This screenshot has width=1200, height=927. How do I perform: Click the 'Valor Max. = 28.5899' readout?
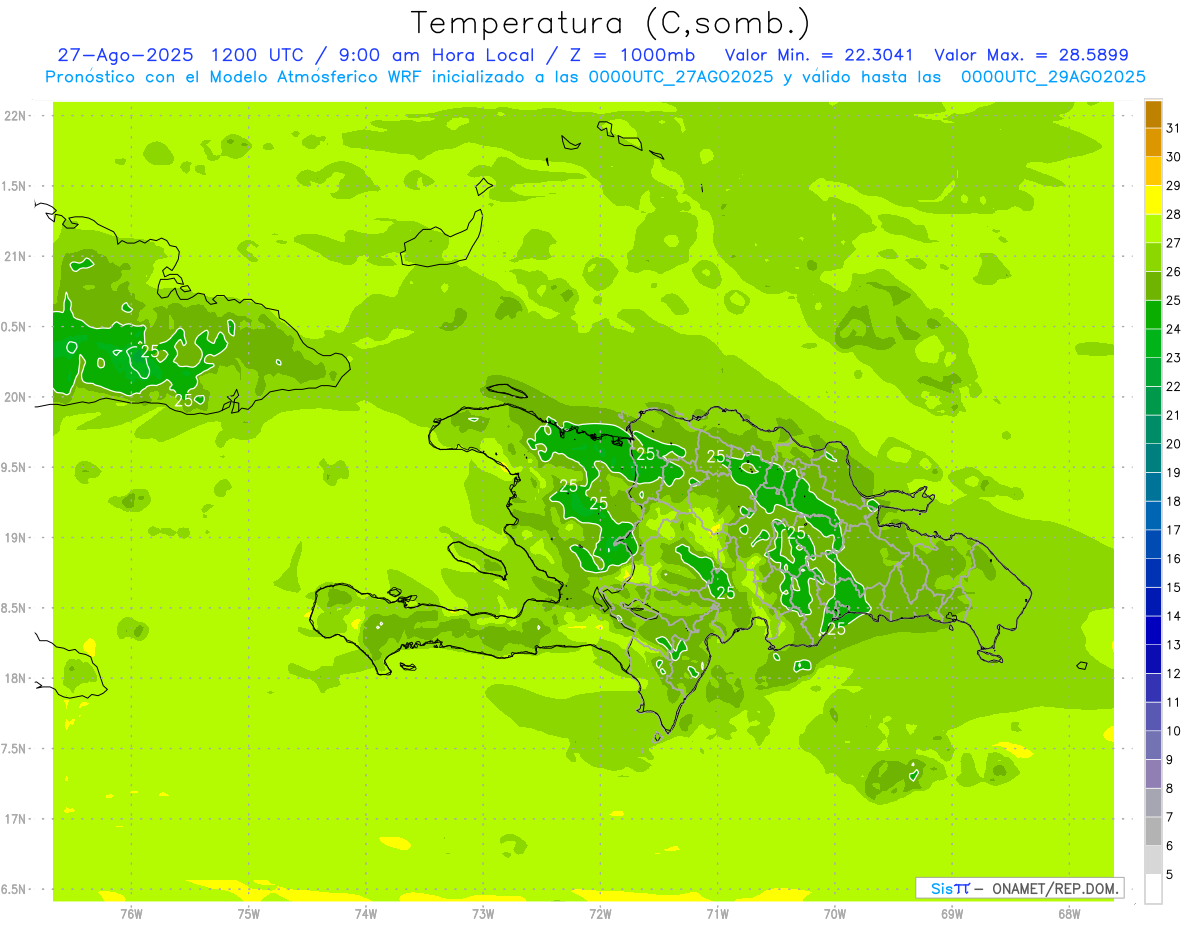pyautogui.click(x=1031, y=55)
